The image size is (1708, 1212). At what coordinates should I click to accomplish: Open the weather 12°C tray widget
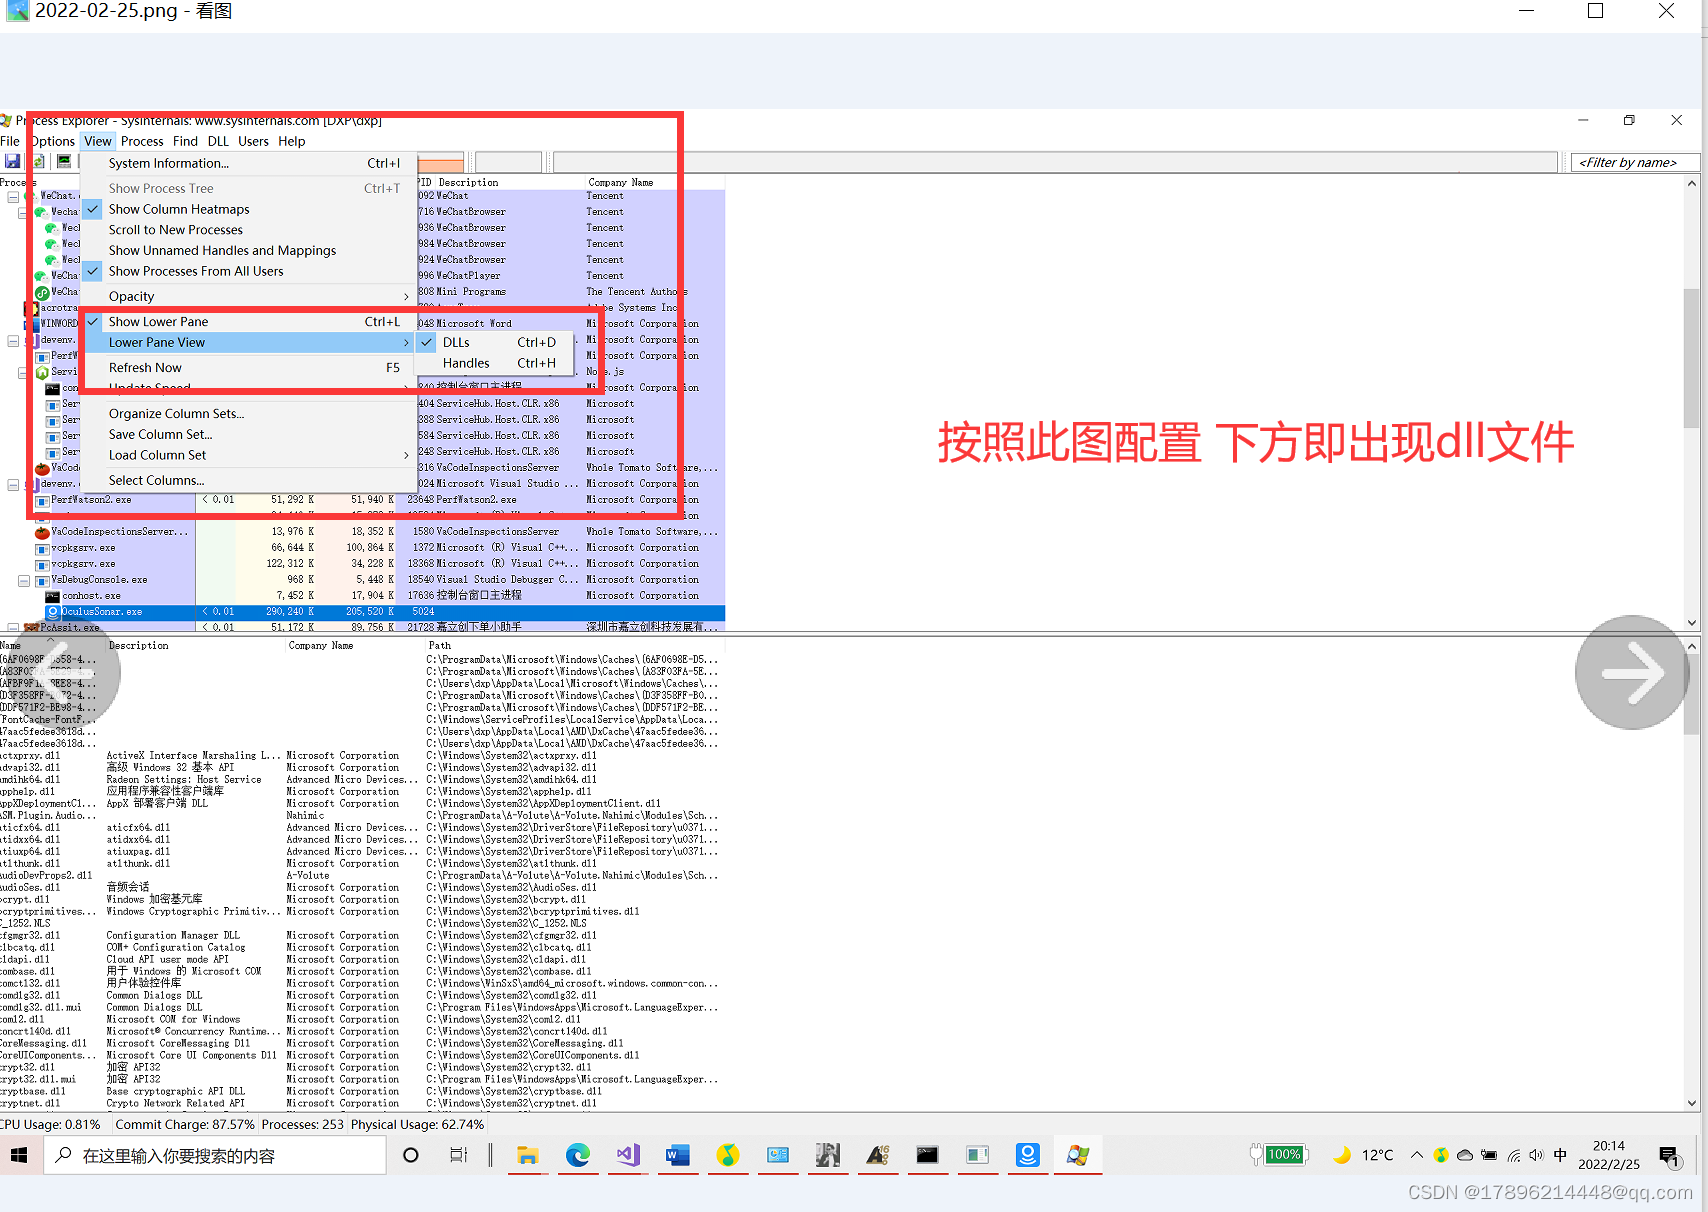click(x=1363, y=1155)
